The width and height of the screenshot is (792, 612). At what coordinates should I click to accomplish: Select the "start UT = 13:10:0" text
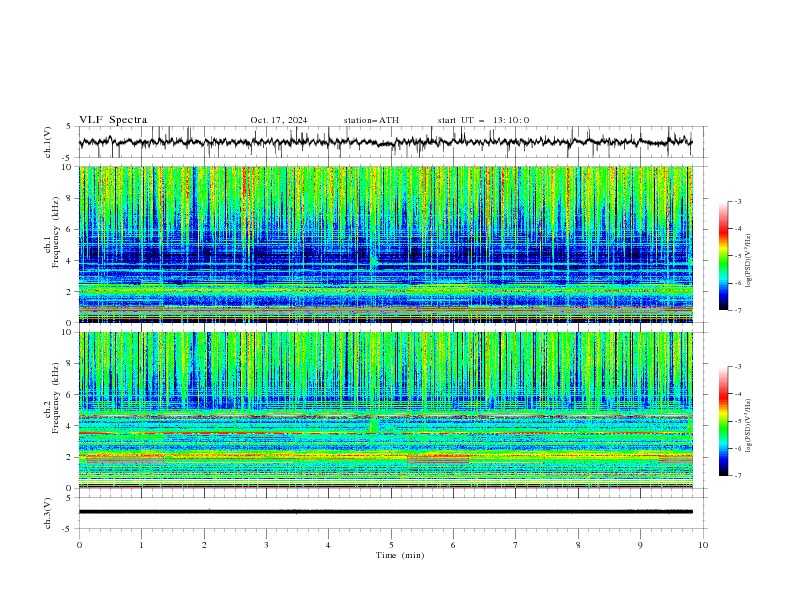click(x=483, y=120)
